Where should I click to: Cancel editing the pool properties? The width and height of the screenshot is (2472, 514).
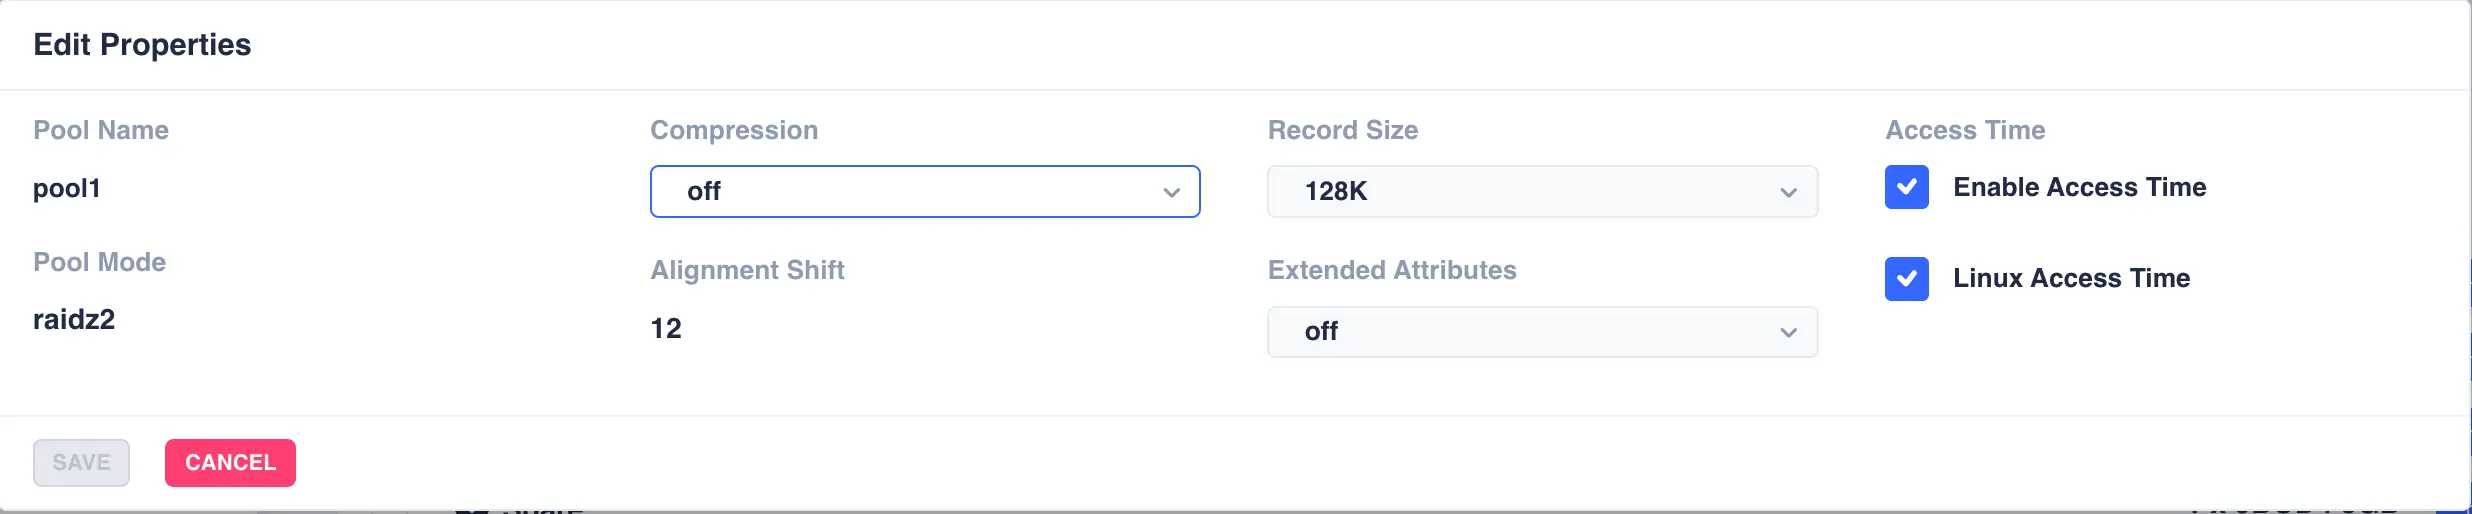[230, 462]
